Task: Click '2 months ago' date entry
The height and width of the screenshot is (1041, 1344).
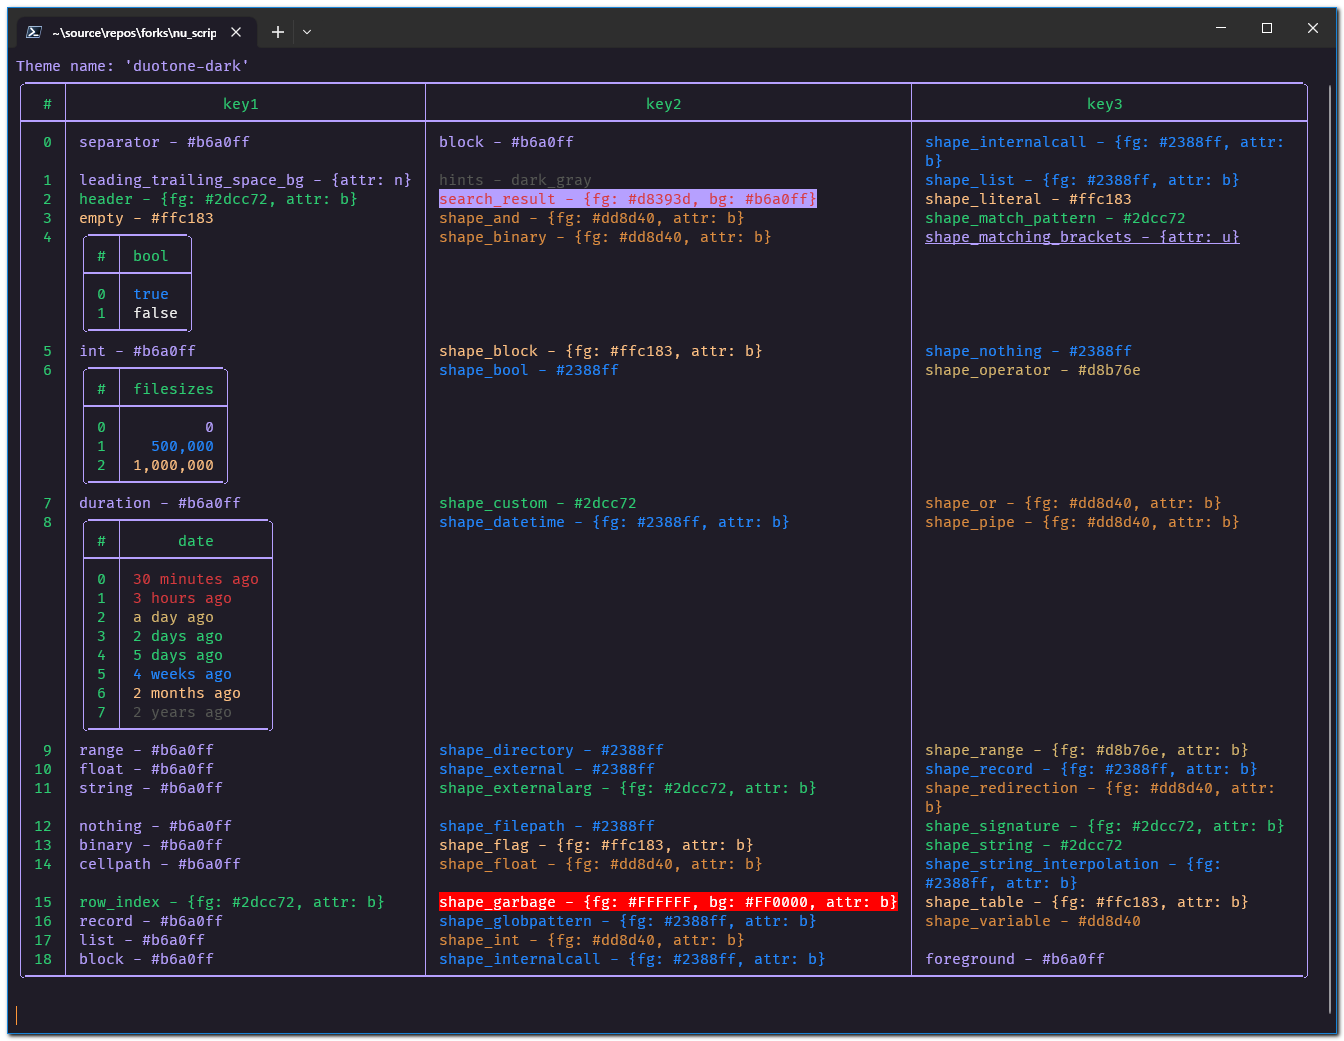Action: [x=187, y=693]
